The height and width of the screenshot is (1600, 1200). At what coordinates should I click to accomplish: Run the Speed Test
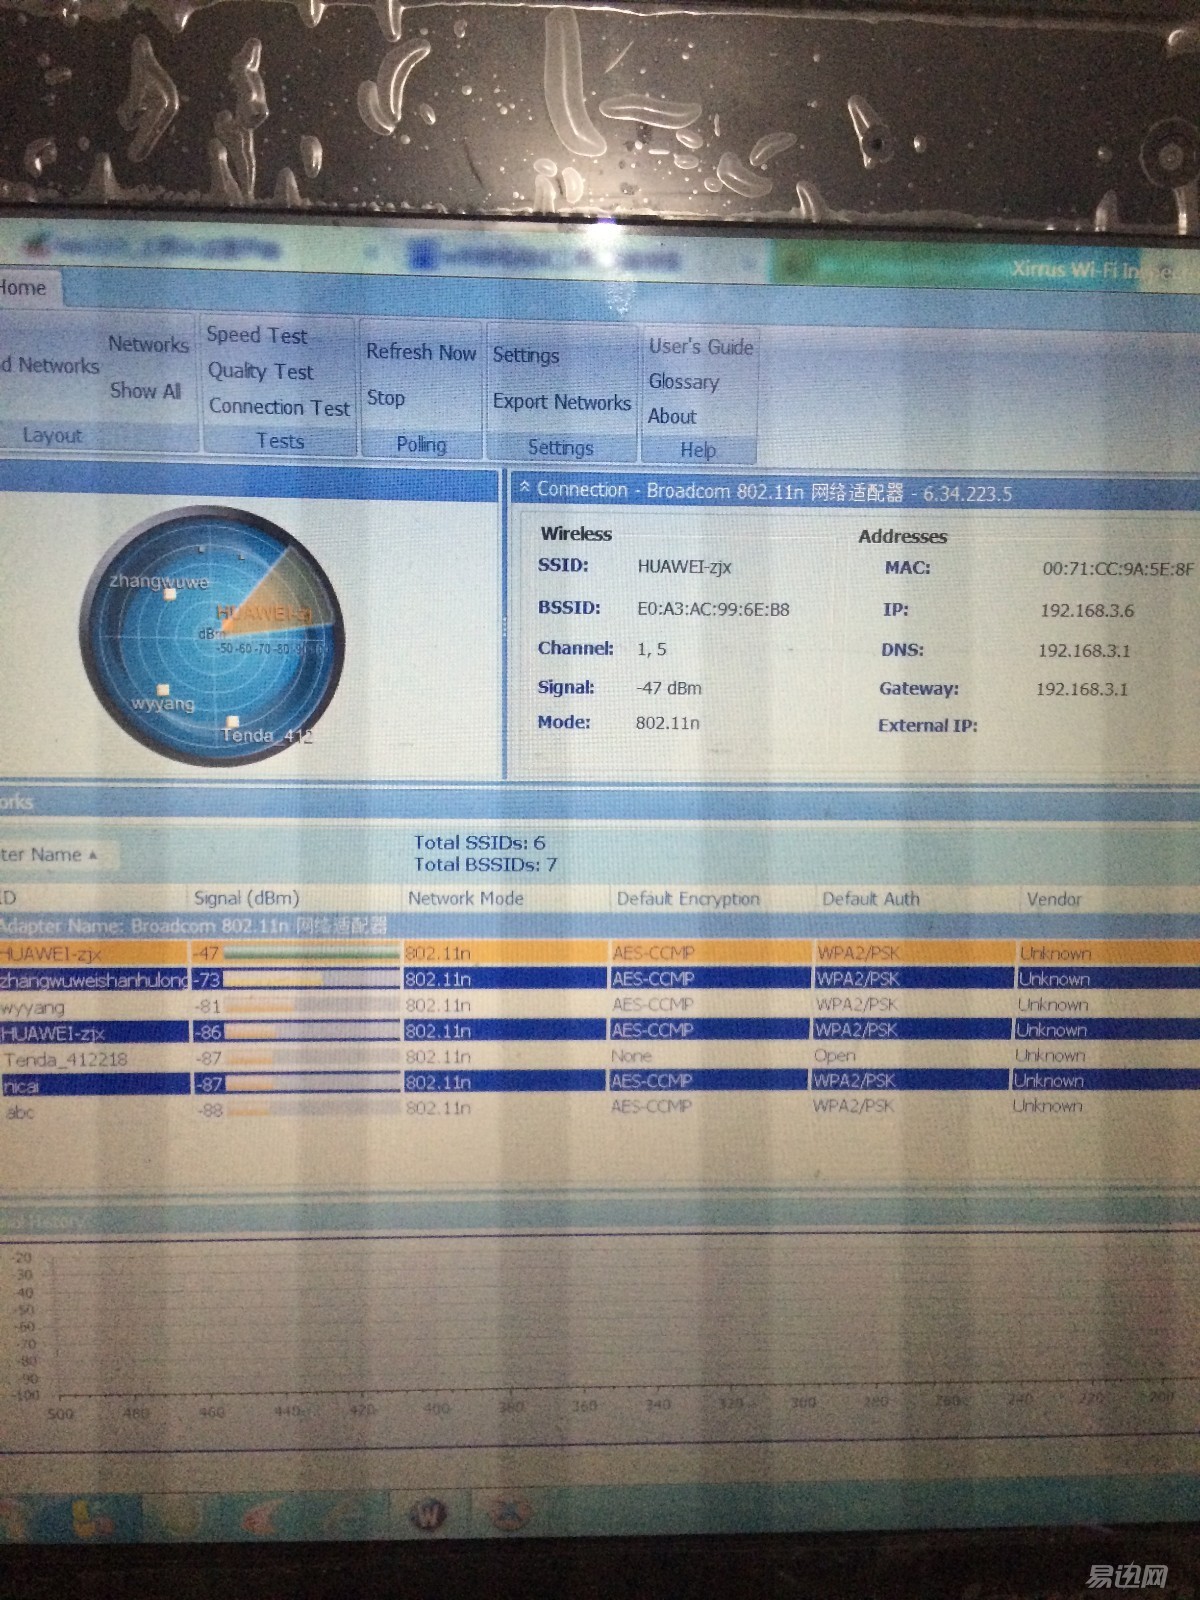point(257,335)
